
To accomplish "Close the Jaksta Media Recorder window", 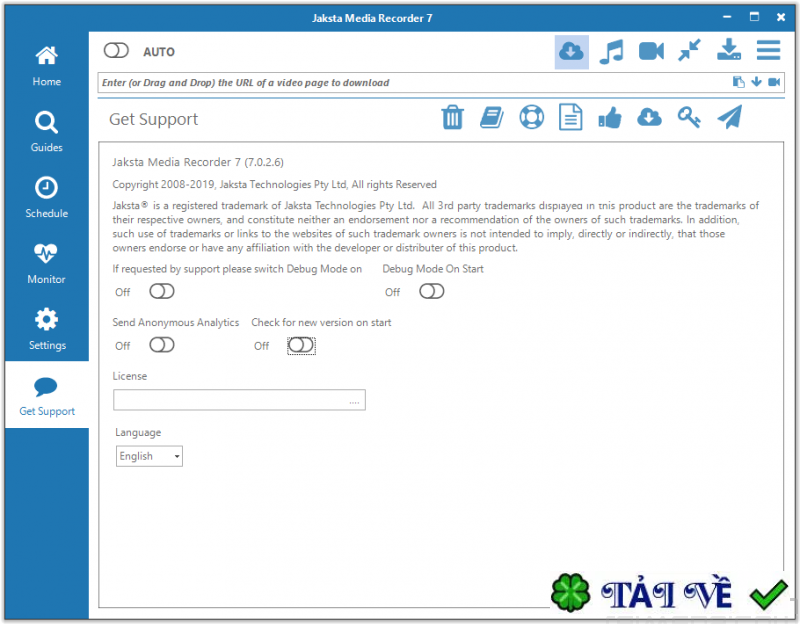I will (781, 17).
